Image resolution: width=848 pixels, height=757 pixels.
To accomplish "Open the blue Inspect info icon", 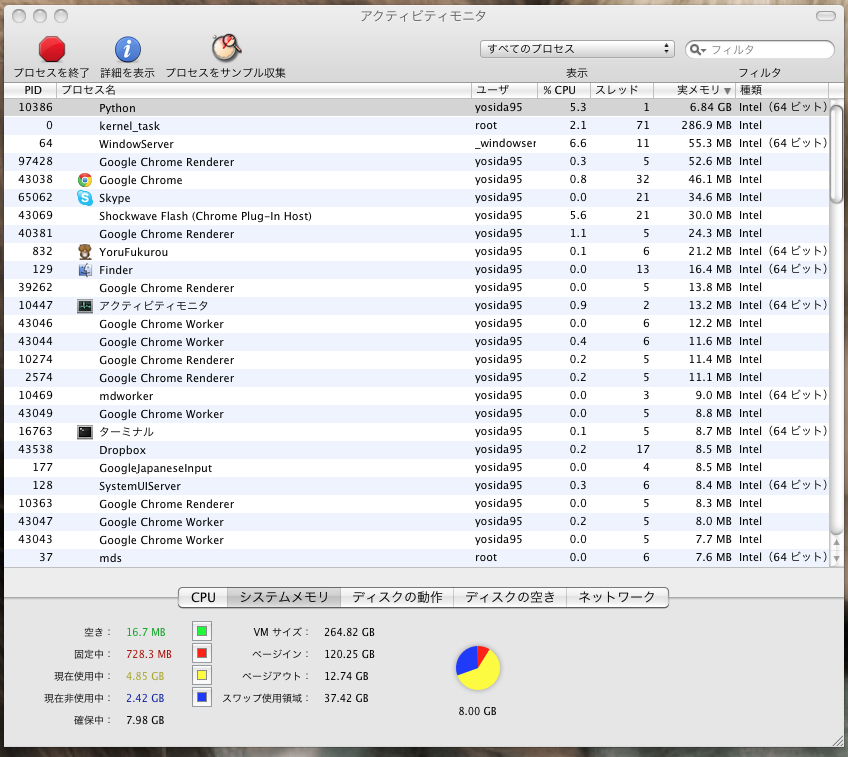I will [127, 48].
